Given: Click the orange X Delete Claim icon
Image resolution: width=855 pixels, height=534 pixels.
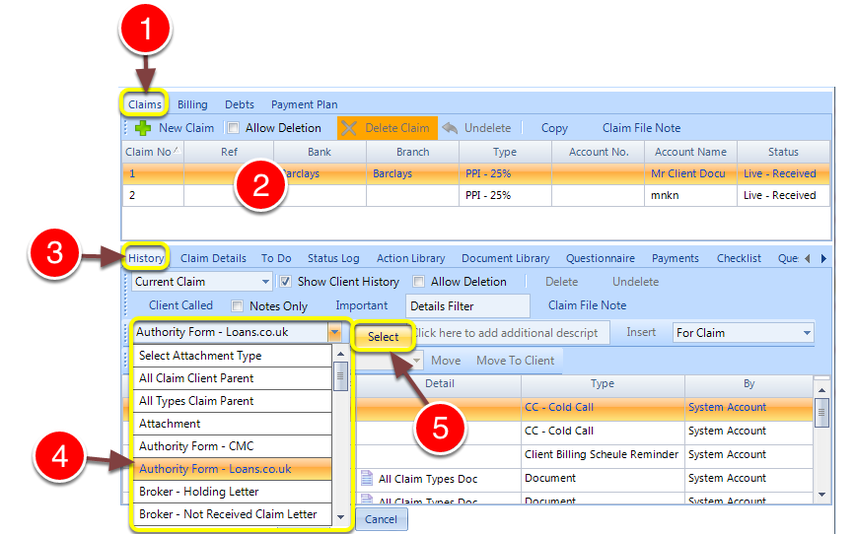Looking at the screenshot, I should point(349,128).
